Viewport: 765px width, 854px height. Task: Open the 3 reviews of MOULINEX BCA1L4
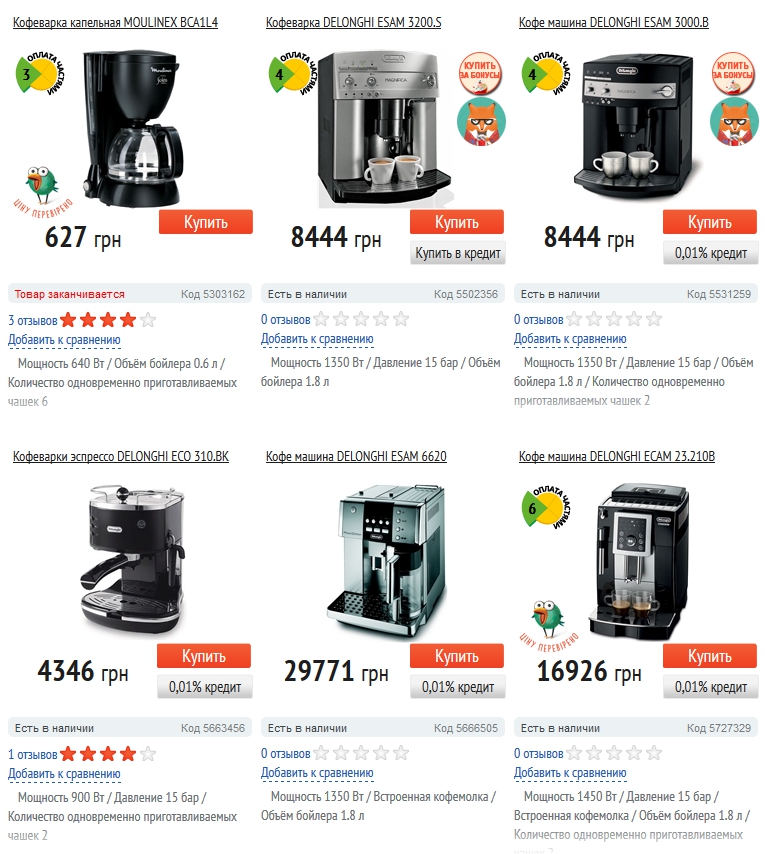click(33, 320)
